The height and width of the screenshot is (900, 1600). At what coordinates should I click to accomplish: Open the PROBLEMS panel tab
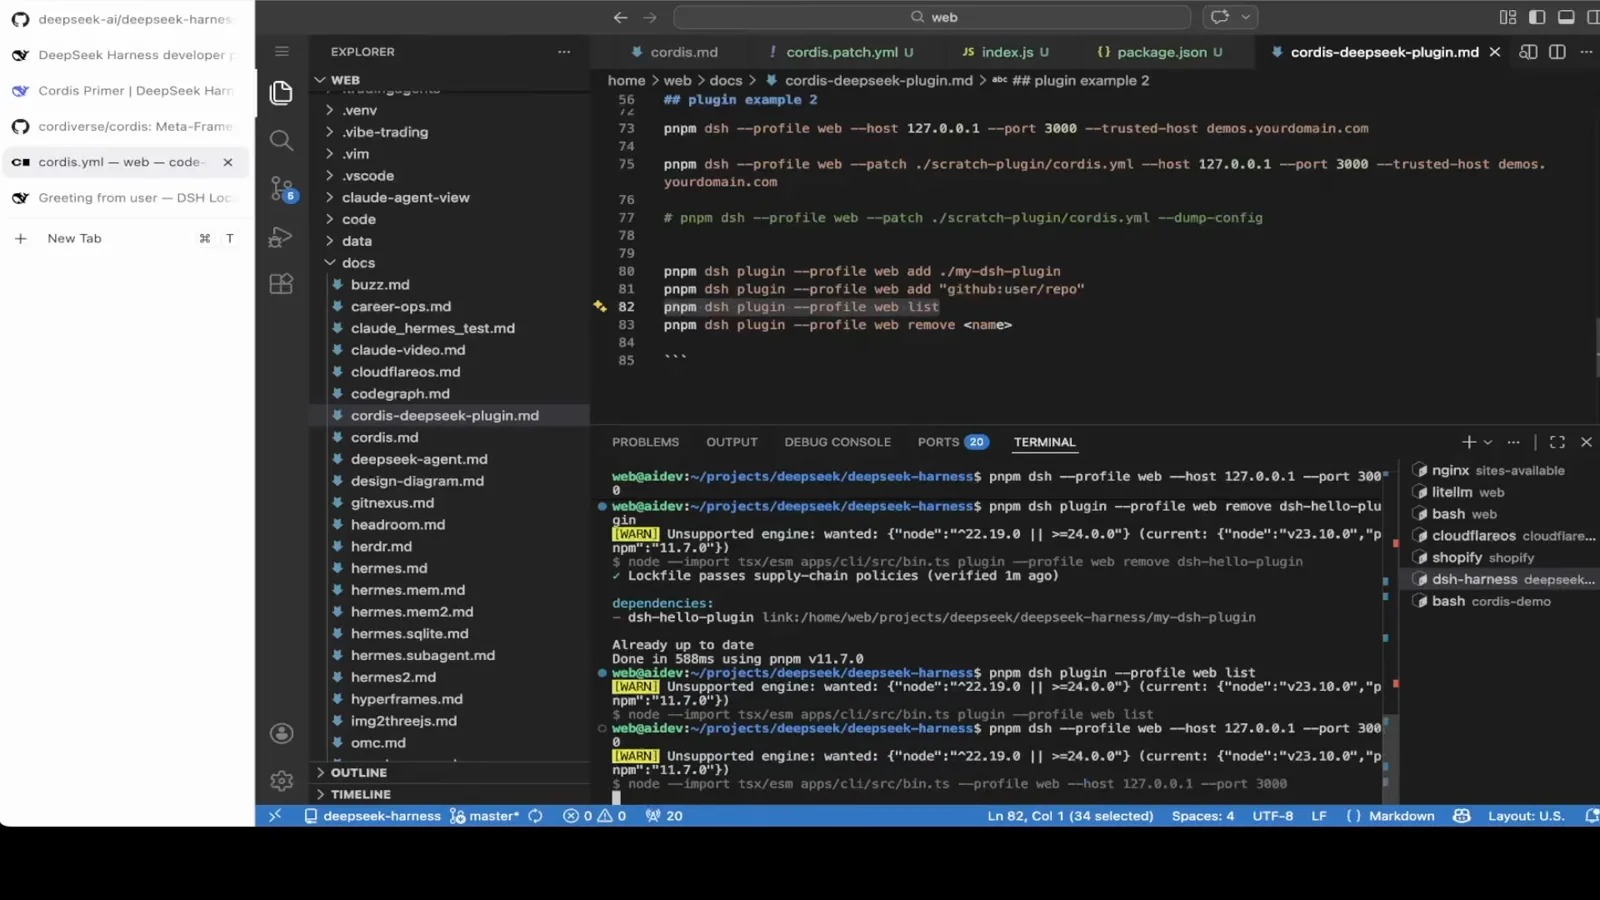(645, 442)
